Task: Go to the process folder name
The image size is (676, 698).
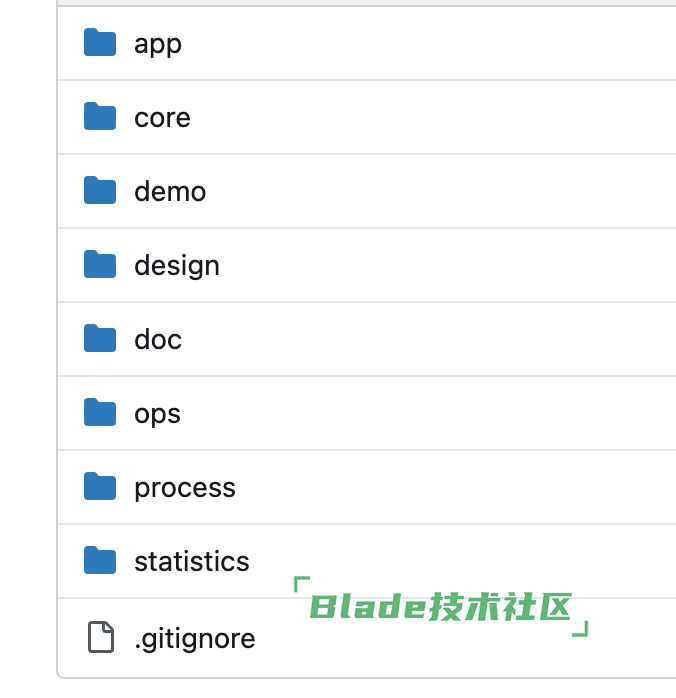Action: click(185, 489)
